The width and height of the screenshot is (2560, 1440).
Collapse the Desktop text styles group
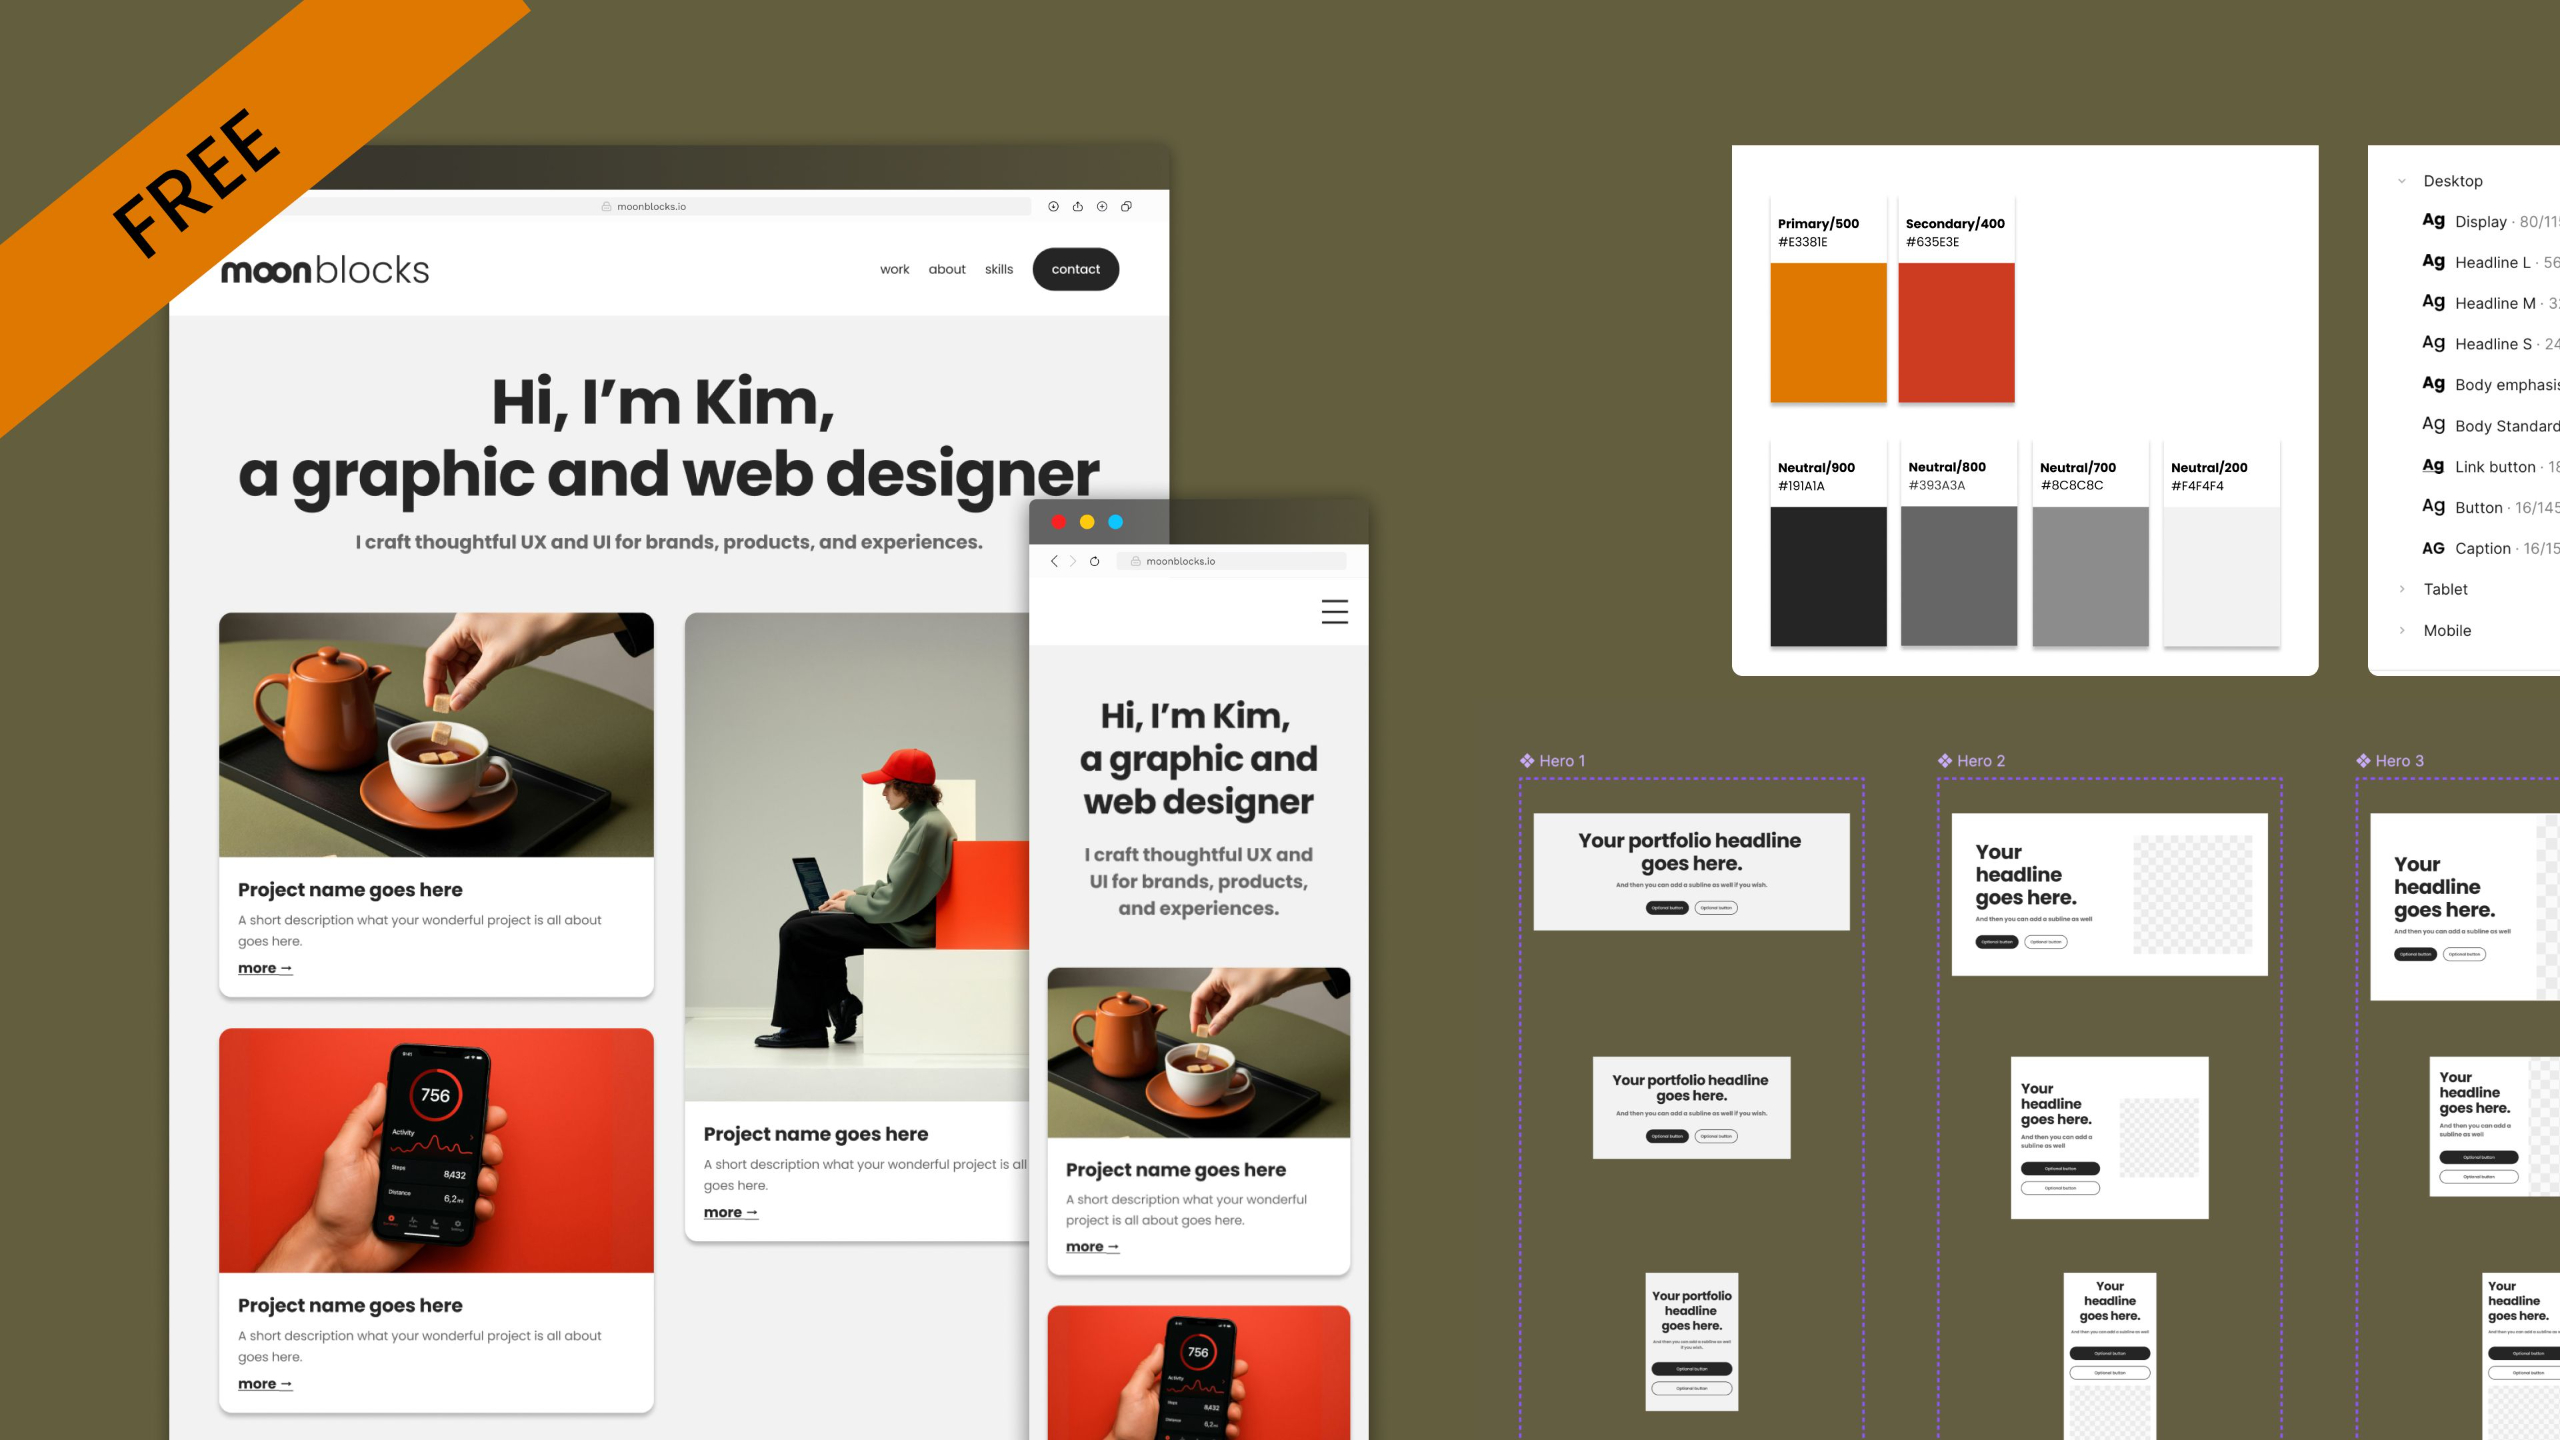pos(2402,181)
